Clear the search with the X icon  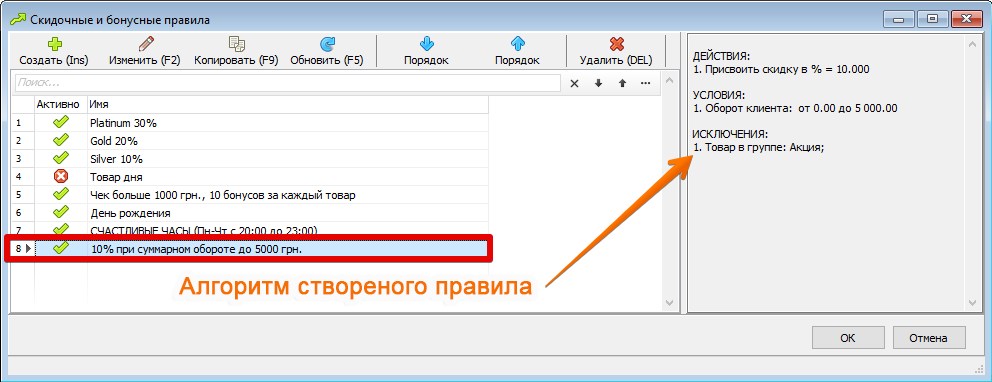(574, 83)
